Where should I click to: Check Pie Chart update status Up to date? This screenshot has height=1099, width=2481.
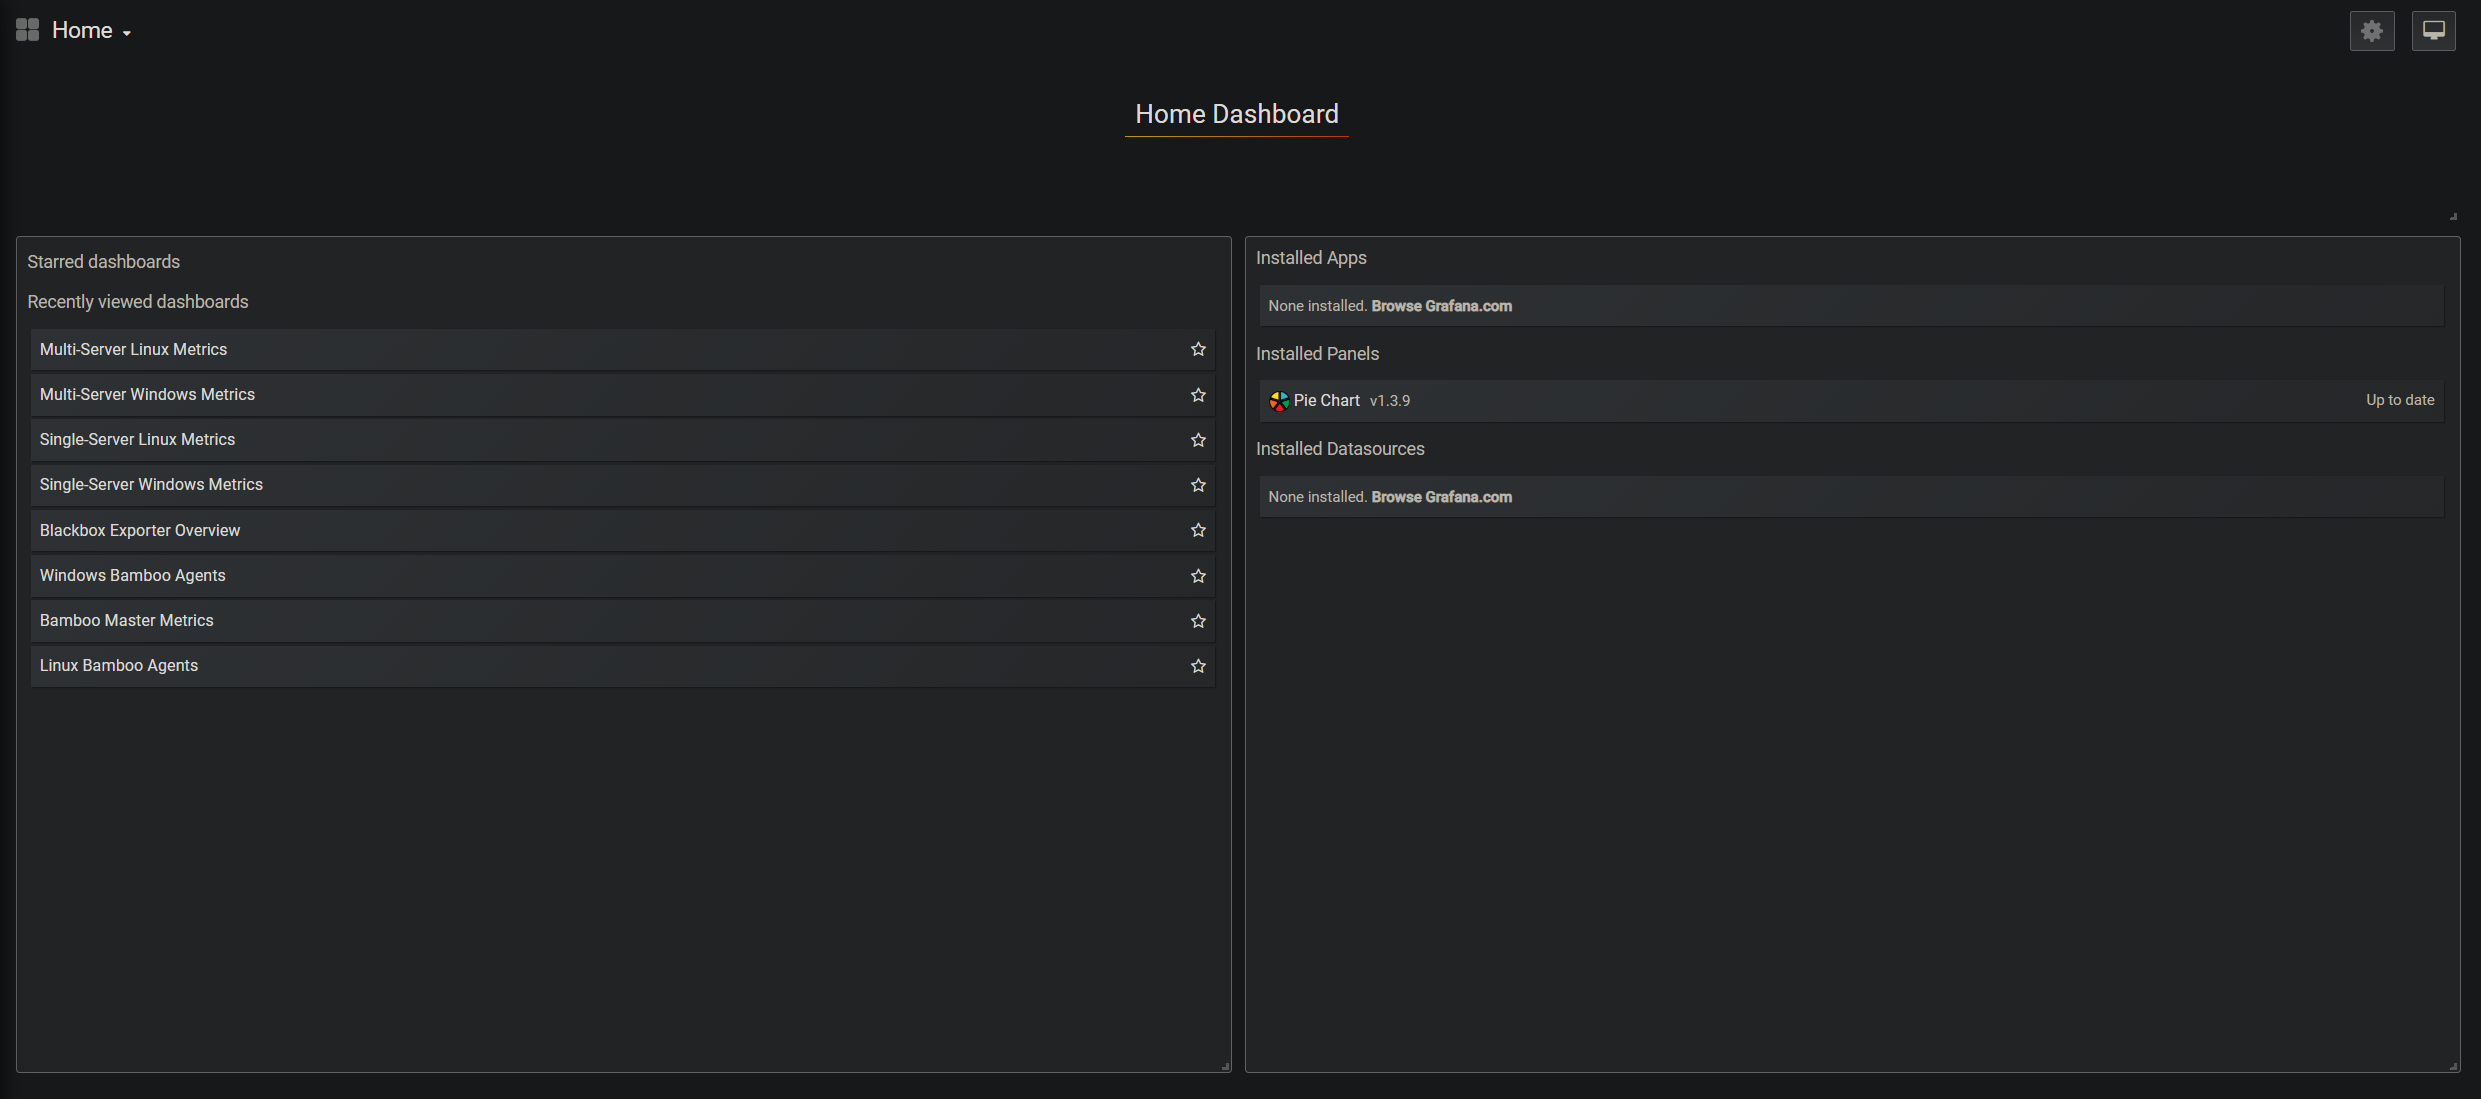(x=2400, y=400)
